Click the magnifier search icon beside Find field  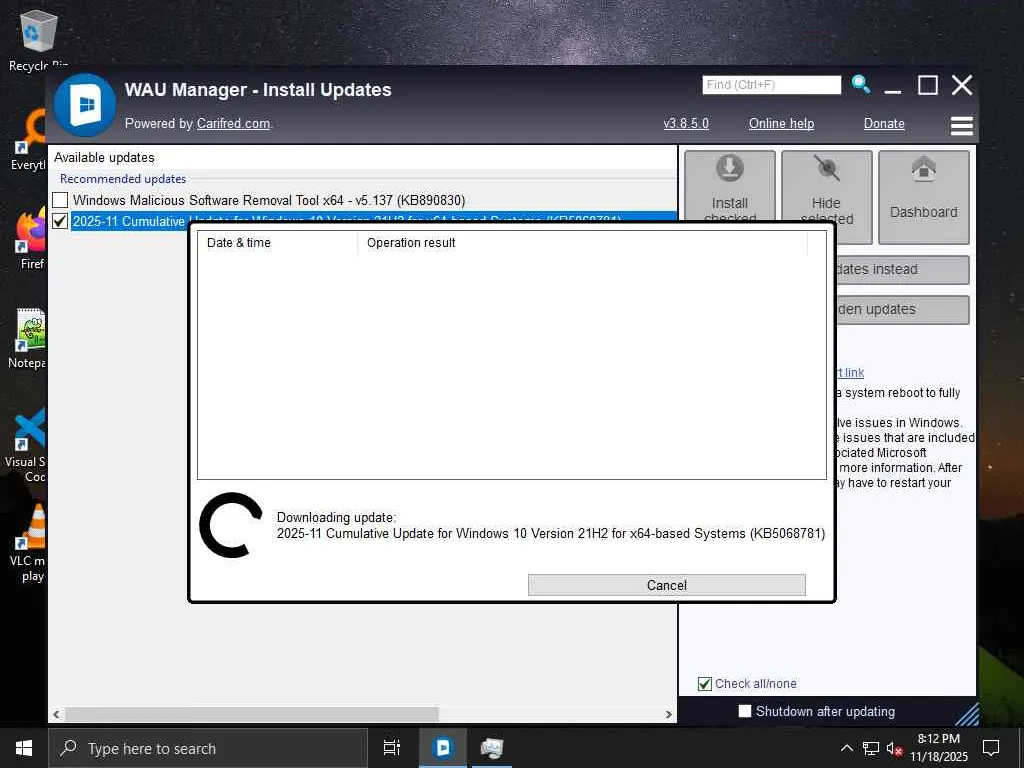[x=861, y=84]
